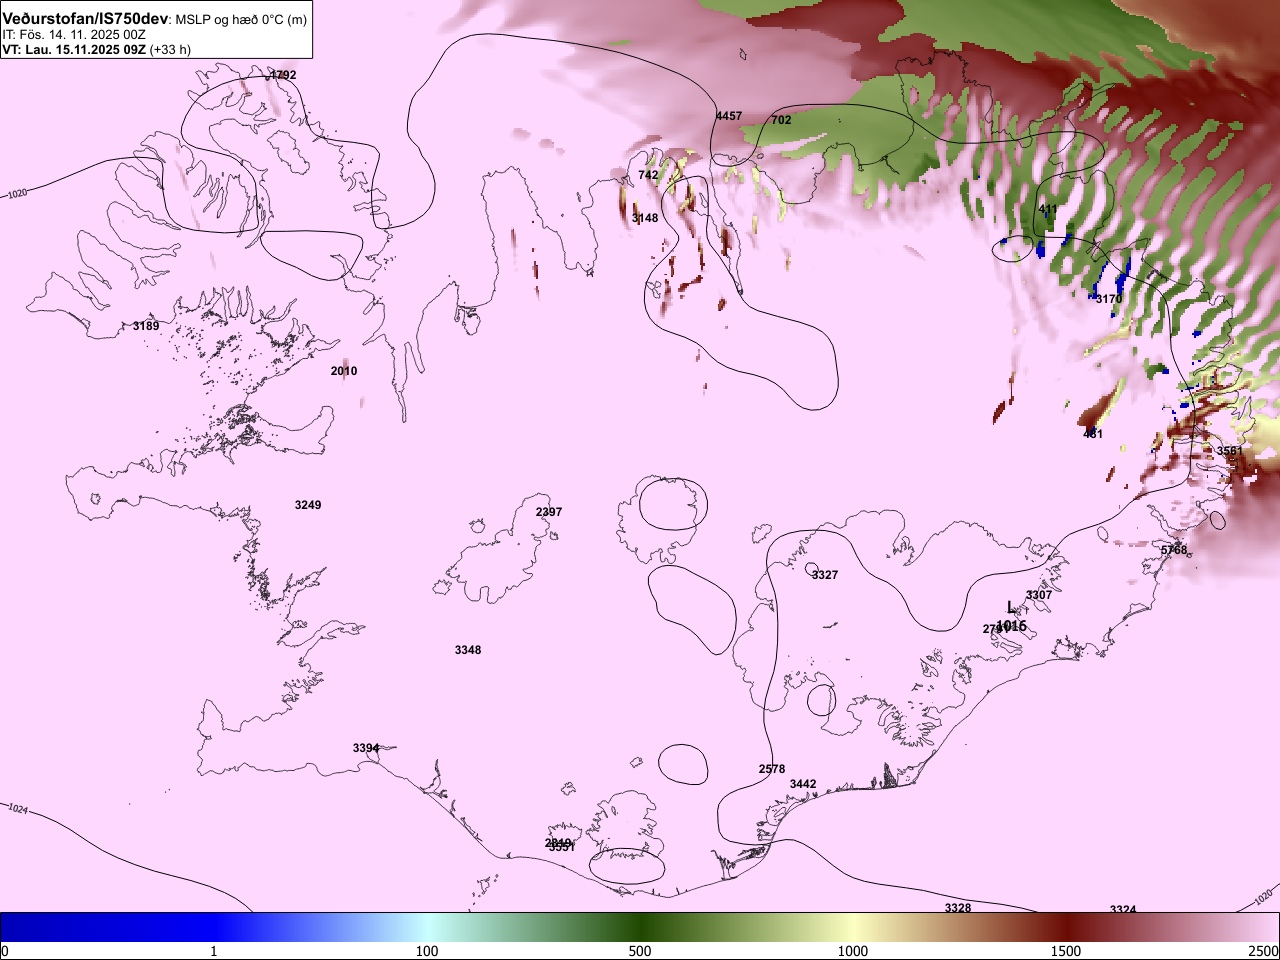Image resolution: width=1280 pixels, height=960 pixels.
Task: Click the colorbar tick label 2500
Action: (1264, 950)
